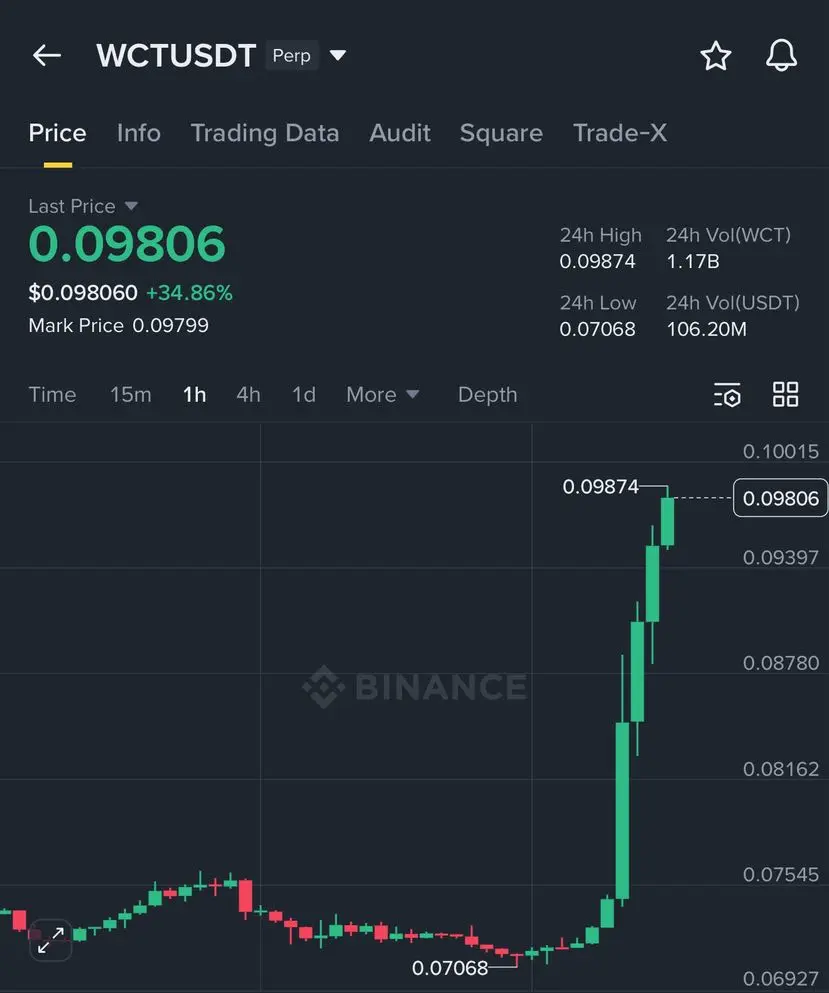Open chart indicator settings icon

click(x=727, y=395)
